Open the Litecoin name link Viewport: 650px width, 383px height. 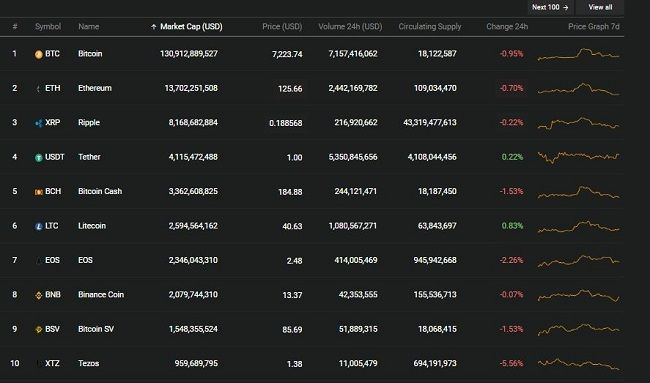(x=92, y=225)
